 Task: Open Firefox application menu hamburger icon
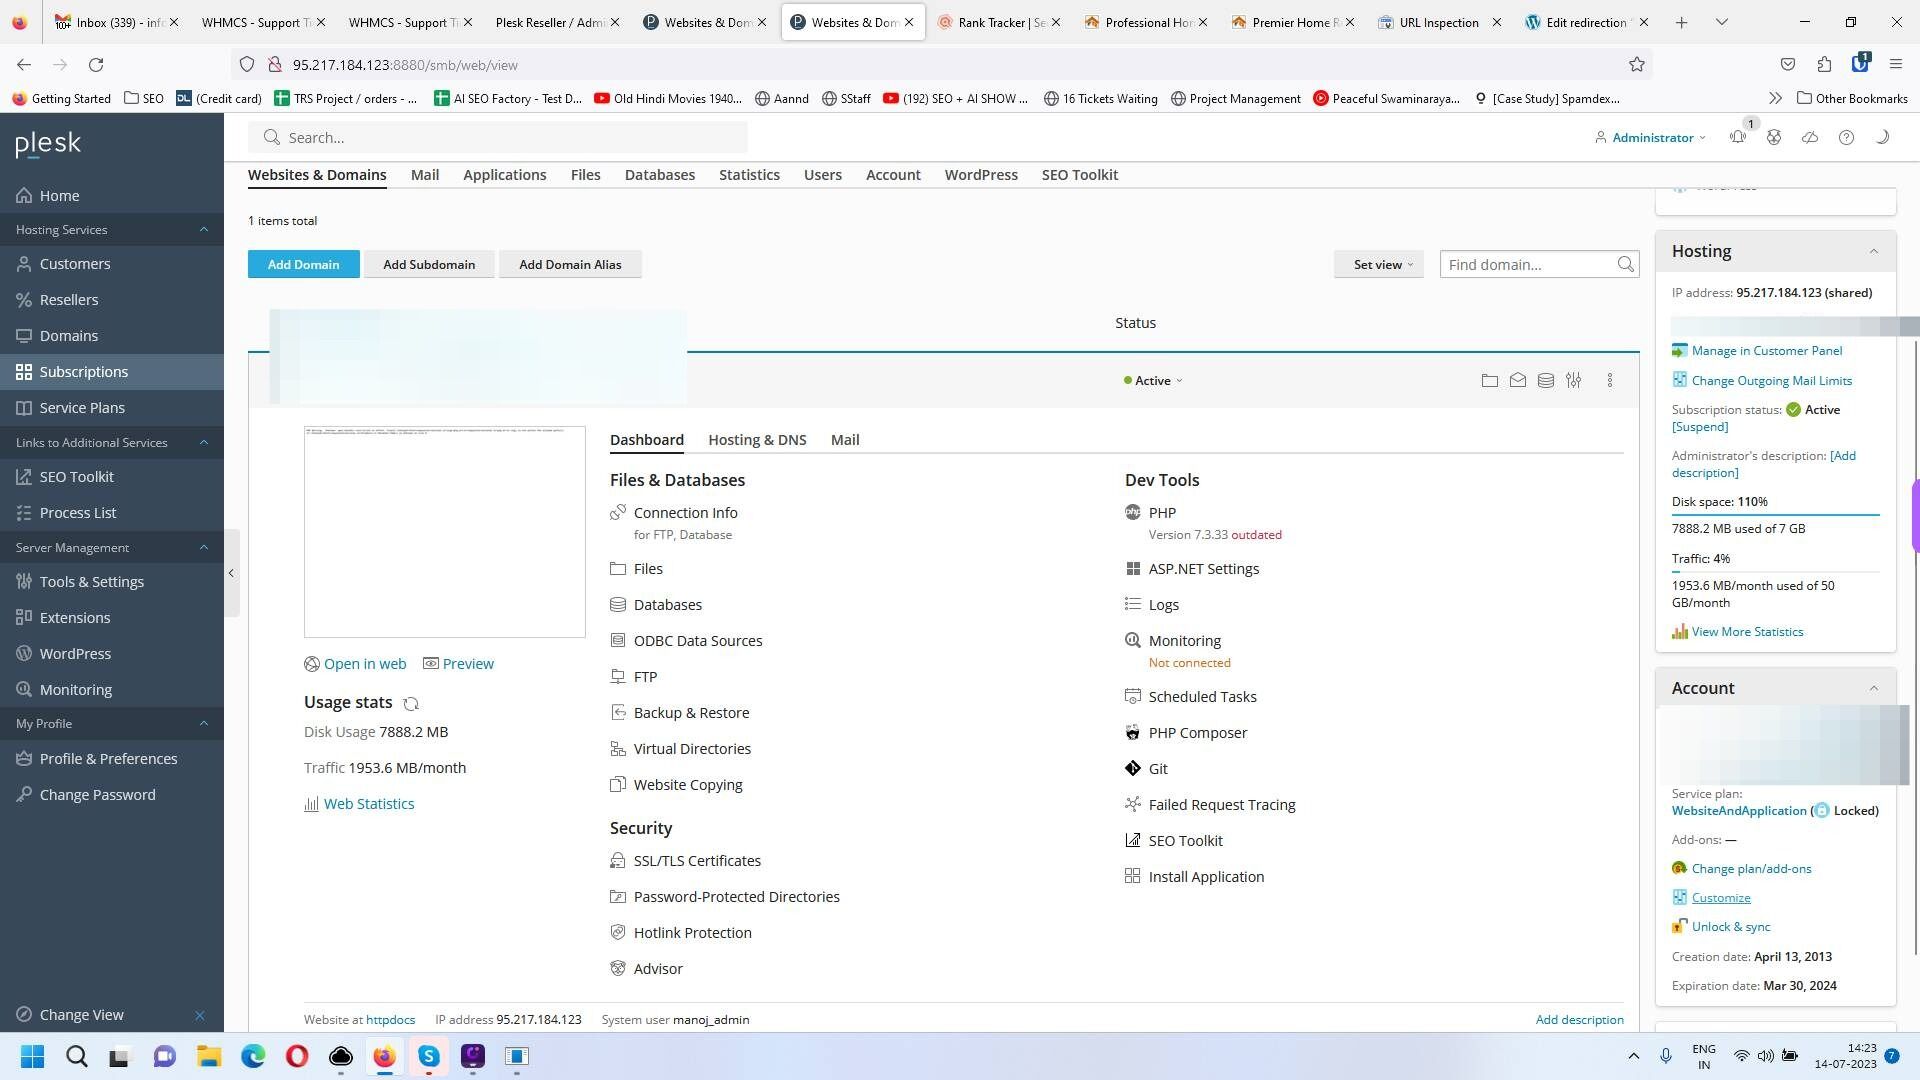[x=1895, y=64]
